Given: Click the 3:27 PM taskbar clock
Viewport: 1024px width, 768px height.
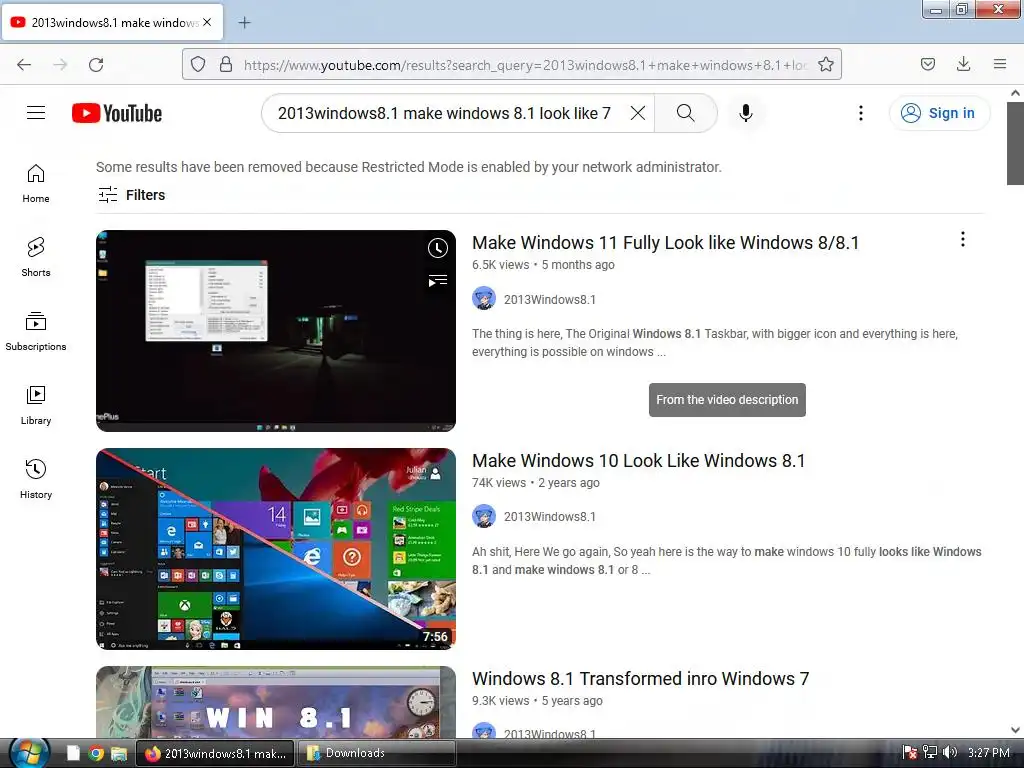Looking at the screenshot, I should point(989,753).
